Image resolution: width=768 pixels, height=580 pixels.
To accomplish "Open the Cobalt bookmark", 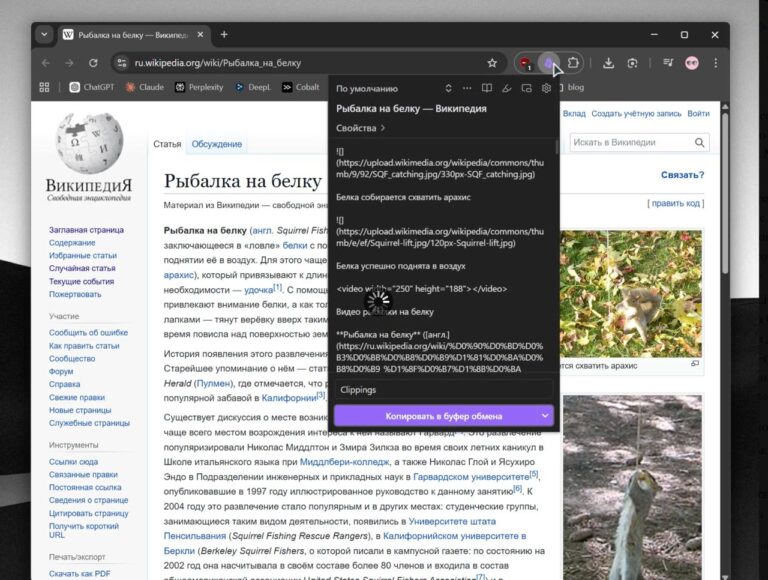I will coord(301,87).
